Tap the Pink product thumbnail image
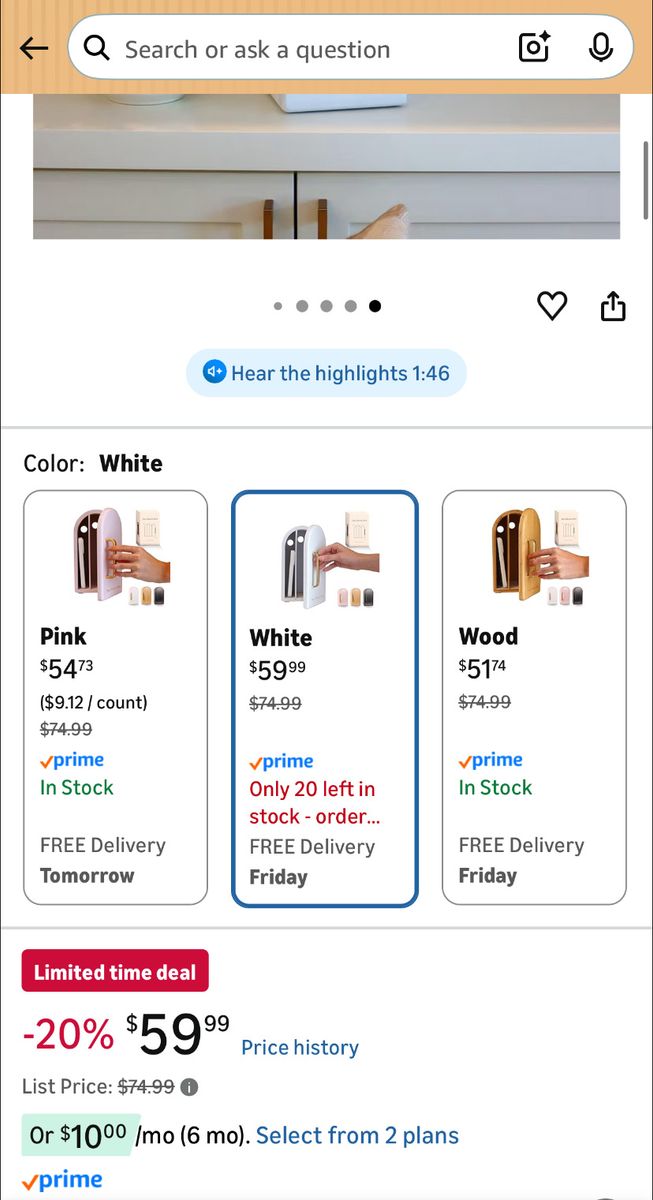Screen dimensions: 653x1200 (115, 557)
